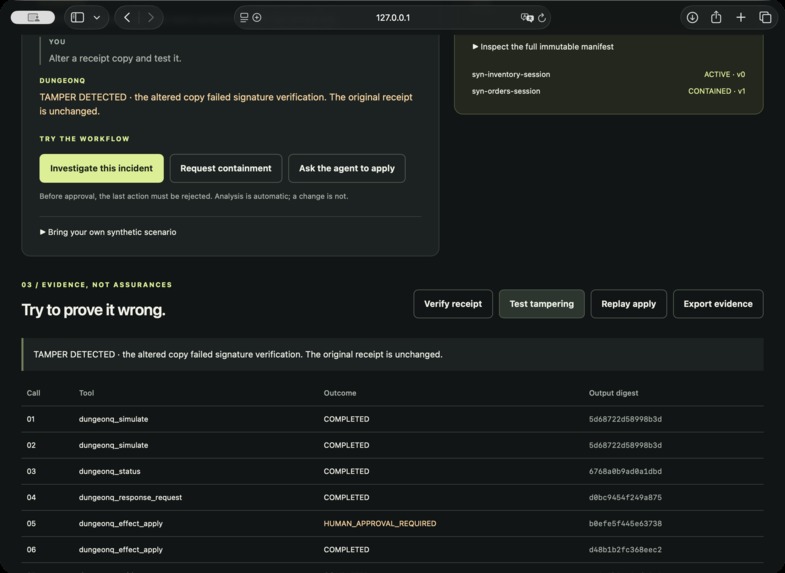This screenshot has height=573, width=785.
Task: Click digest d0bc9454f249a875
Action: point(625,497)
